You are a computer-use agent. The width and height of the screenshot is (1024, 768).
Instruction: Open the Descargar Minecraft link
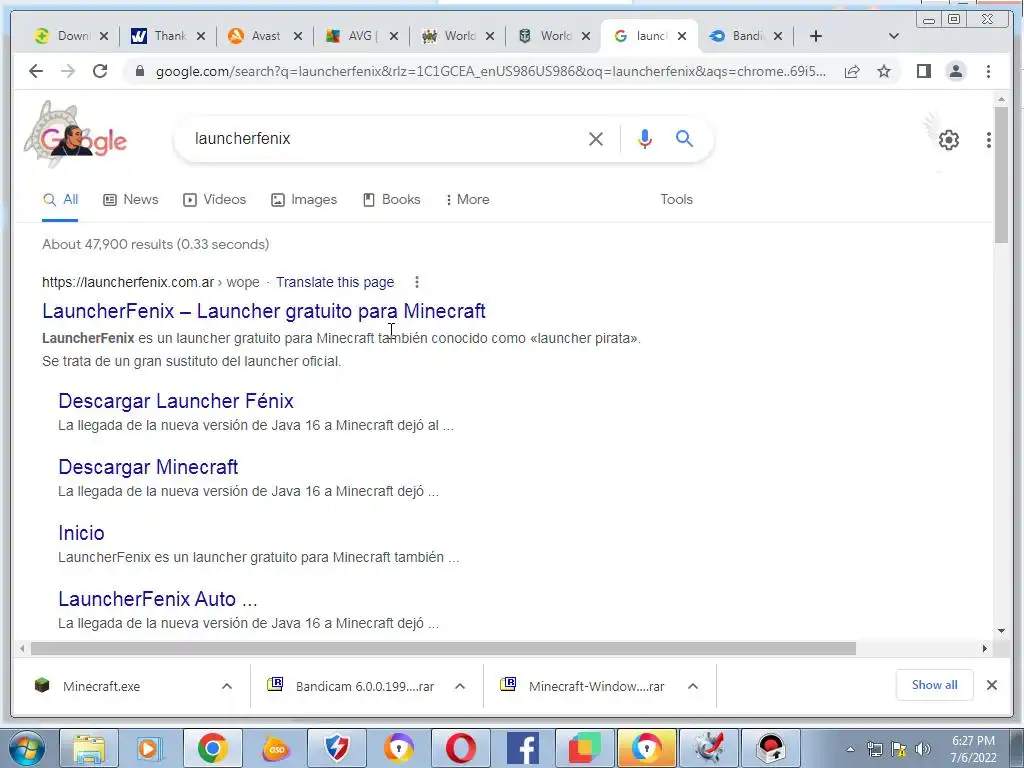(x=148, y=467)
